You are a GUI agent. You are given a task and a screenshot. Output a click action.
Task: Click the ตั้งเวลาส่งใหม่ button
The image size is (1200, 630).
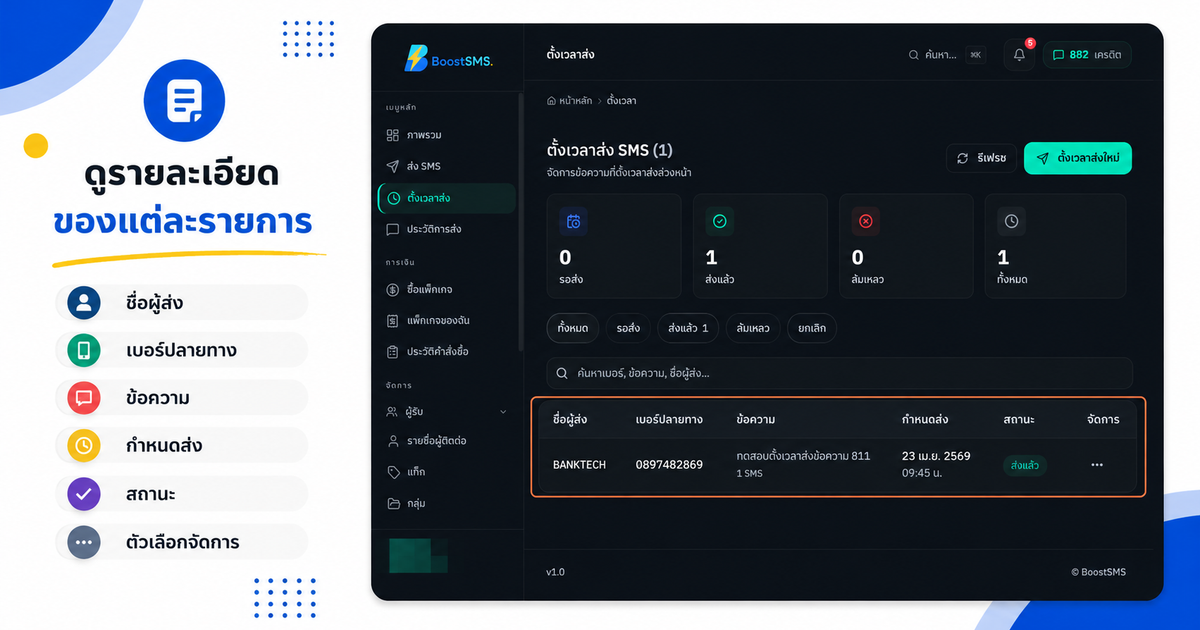[x=1078, y=158]
